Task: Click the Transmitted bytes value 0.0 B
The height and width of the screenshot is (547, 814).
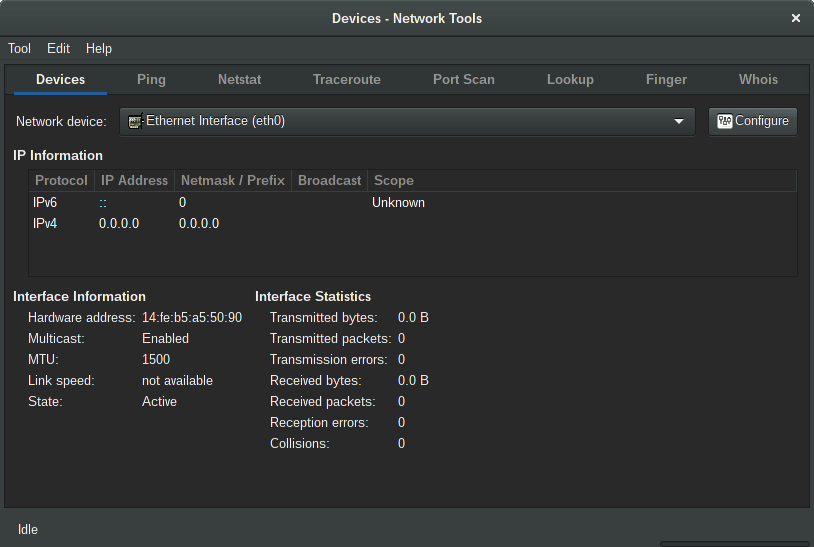Action: tap(413, 318)
